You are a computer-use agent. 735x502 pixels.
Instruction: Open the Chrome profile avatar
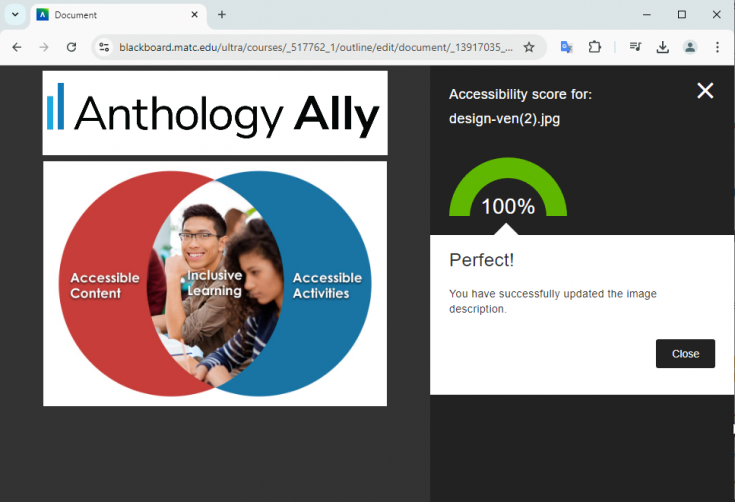pos(690,47)
